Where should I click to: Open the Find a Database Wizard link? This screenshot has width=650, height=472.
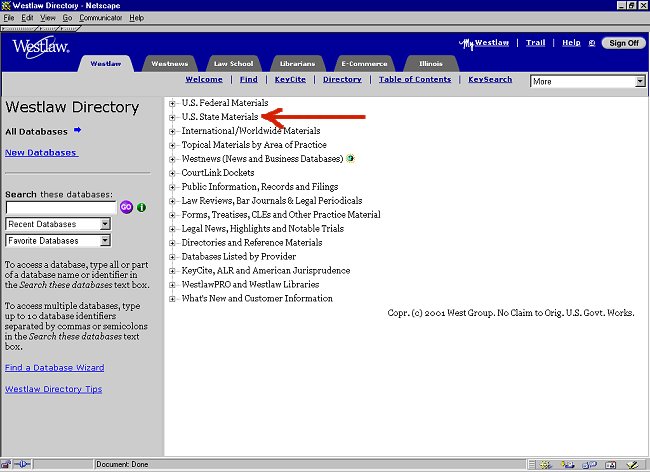pyautogui.click(x=54, y=368)
